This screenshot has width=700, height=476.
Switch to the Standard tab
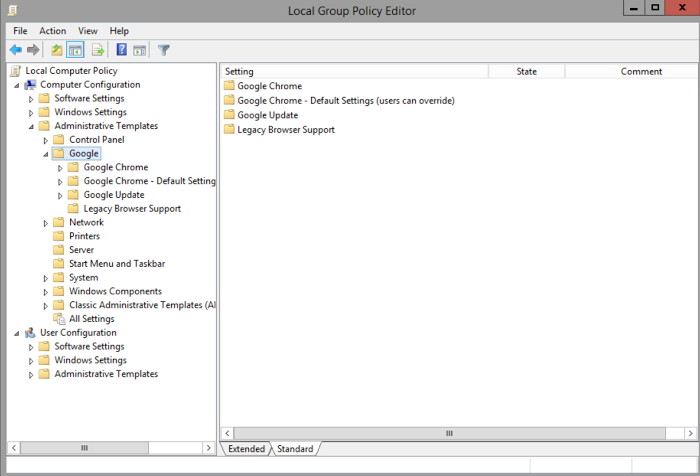pos(295,449)
